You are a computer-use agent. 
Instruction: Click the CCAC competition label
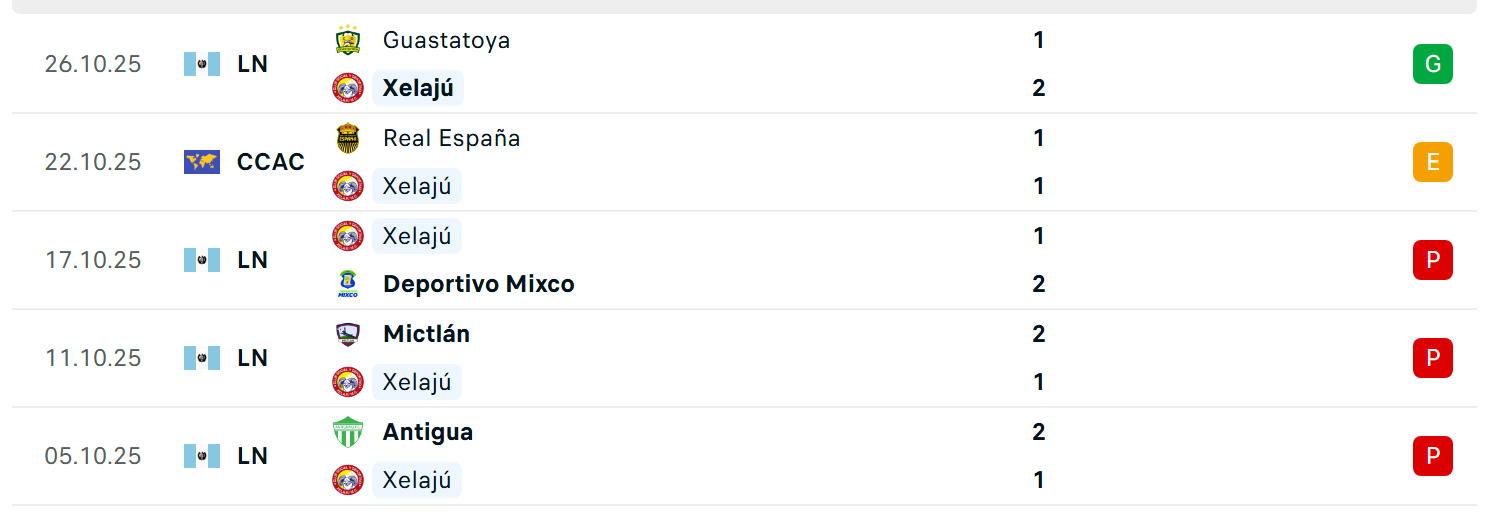270,162
